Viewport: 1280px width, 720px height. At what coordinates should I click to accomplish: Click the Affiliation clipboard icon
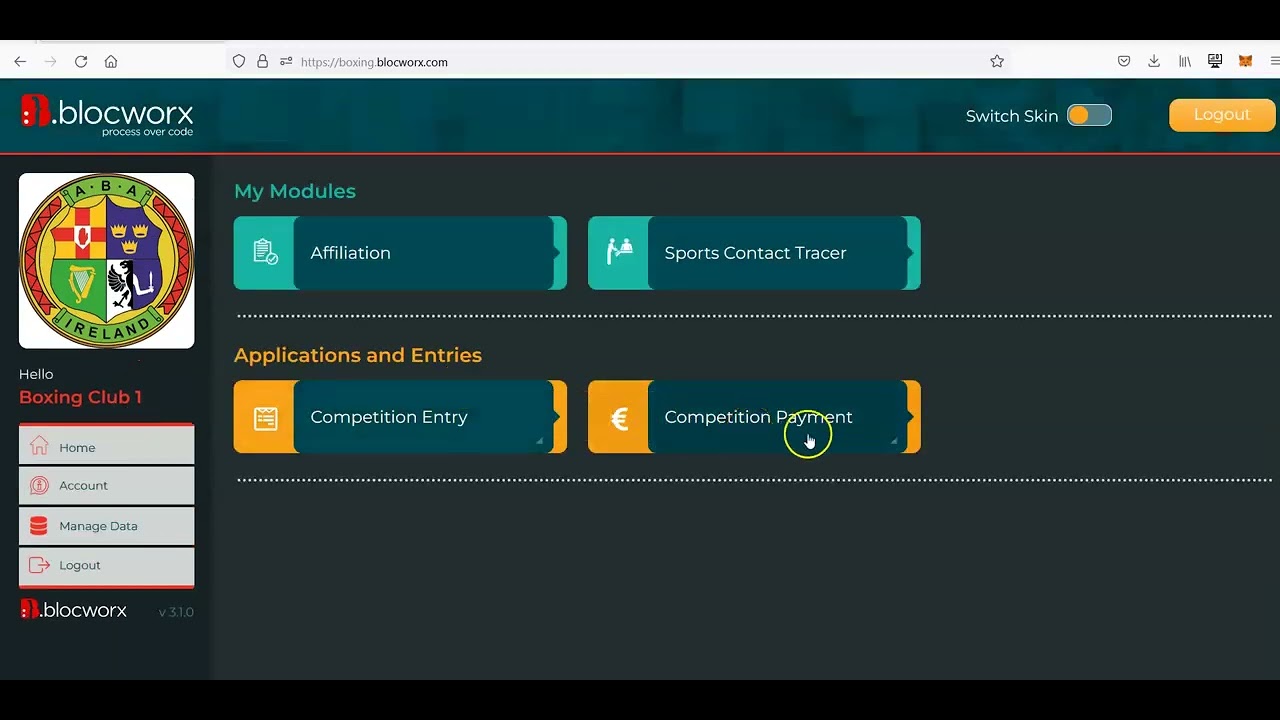[x=265, y=253]
